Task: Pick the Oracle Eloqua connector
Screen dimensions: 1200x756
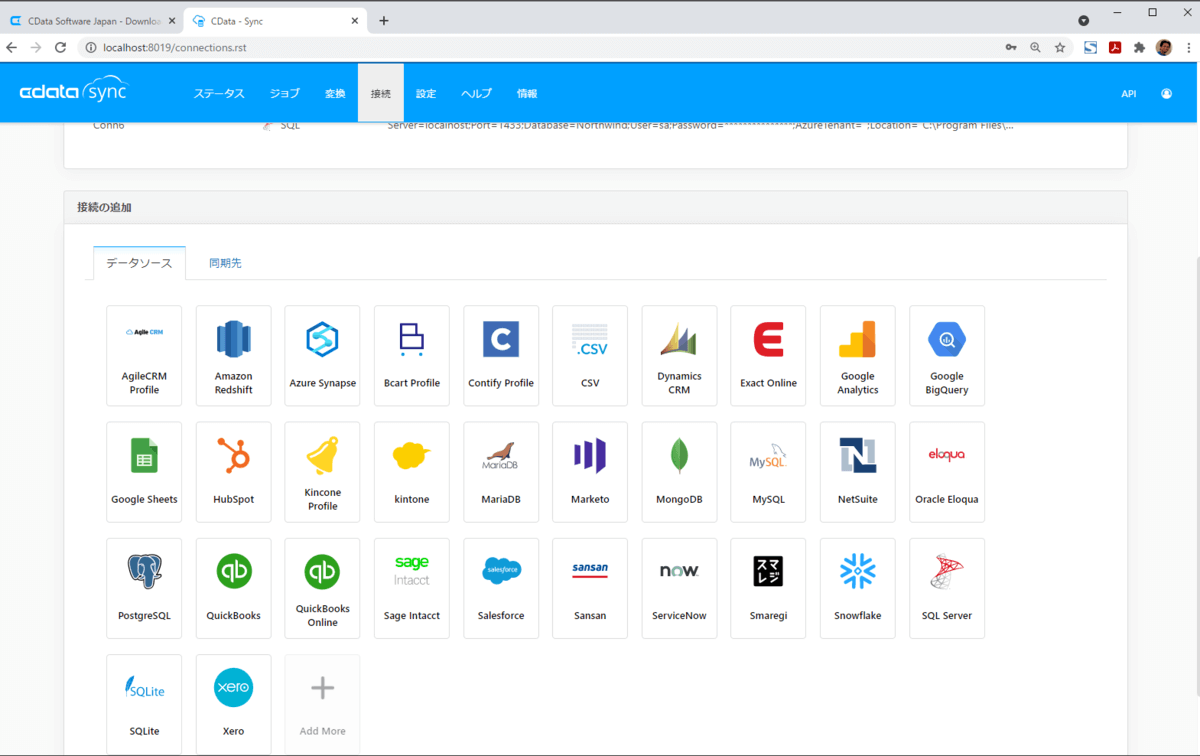Action: [947, 472]
